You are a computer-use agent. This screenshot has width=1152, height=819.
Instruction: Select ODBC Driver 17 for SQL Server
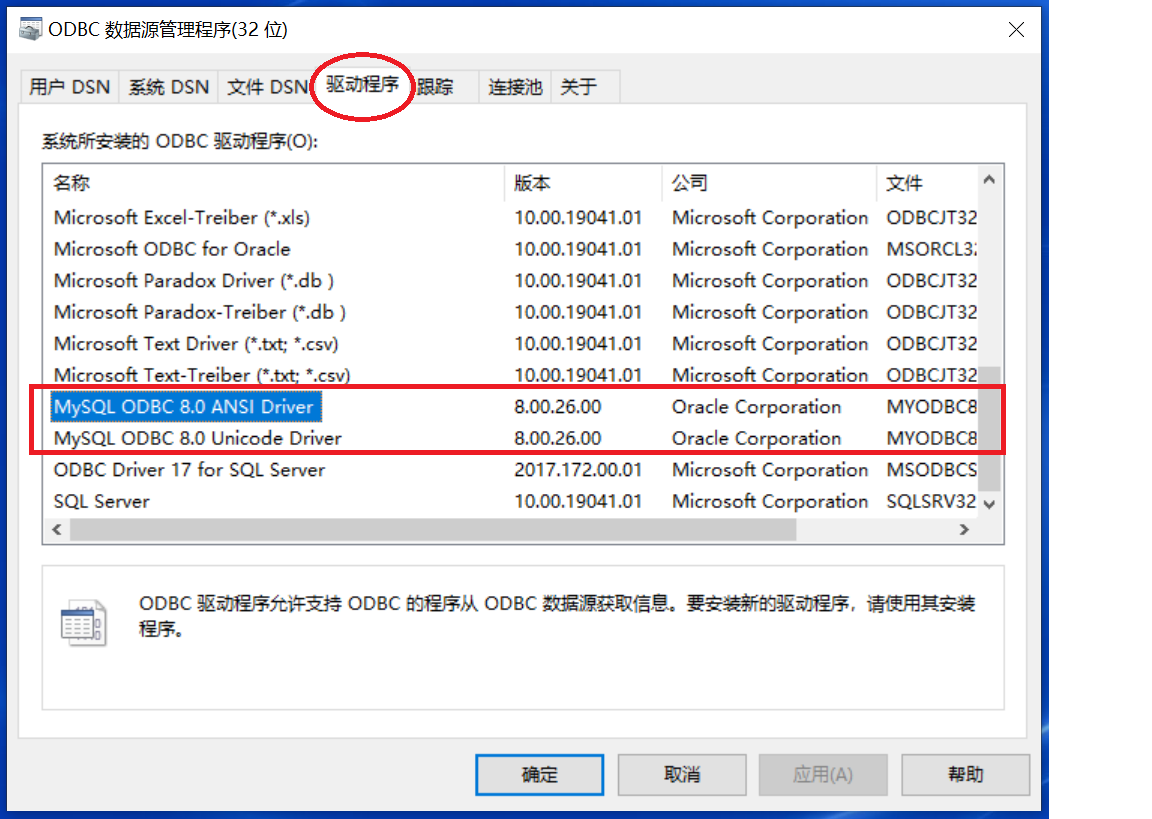(511, 470)
